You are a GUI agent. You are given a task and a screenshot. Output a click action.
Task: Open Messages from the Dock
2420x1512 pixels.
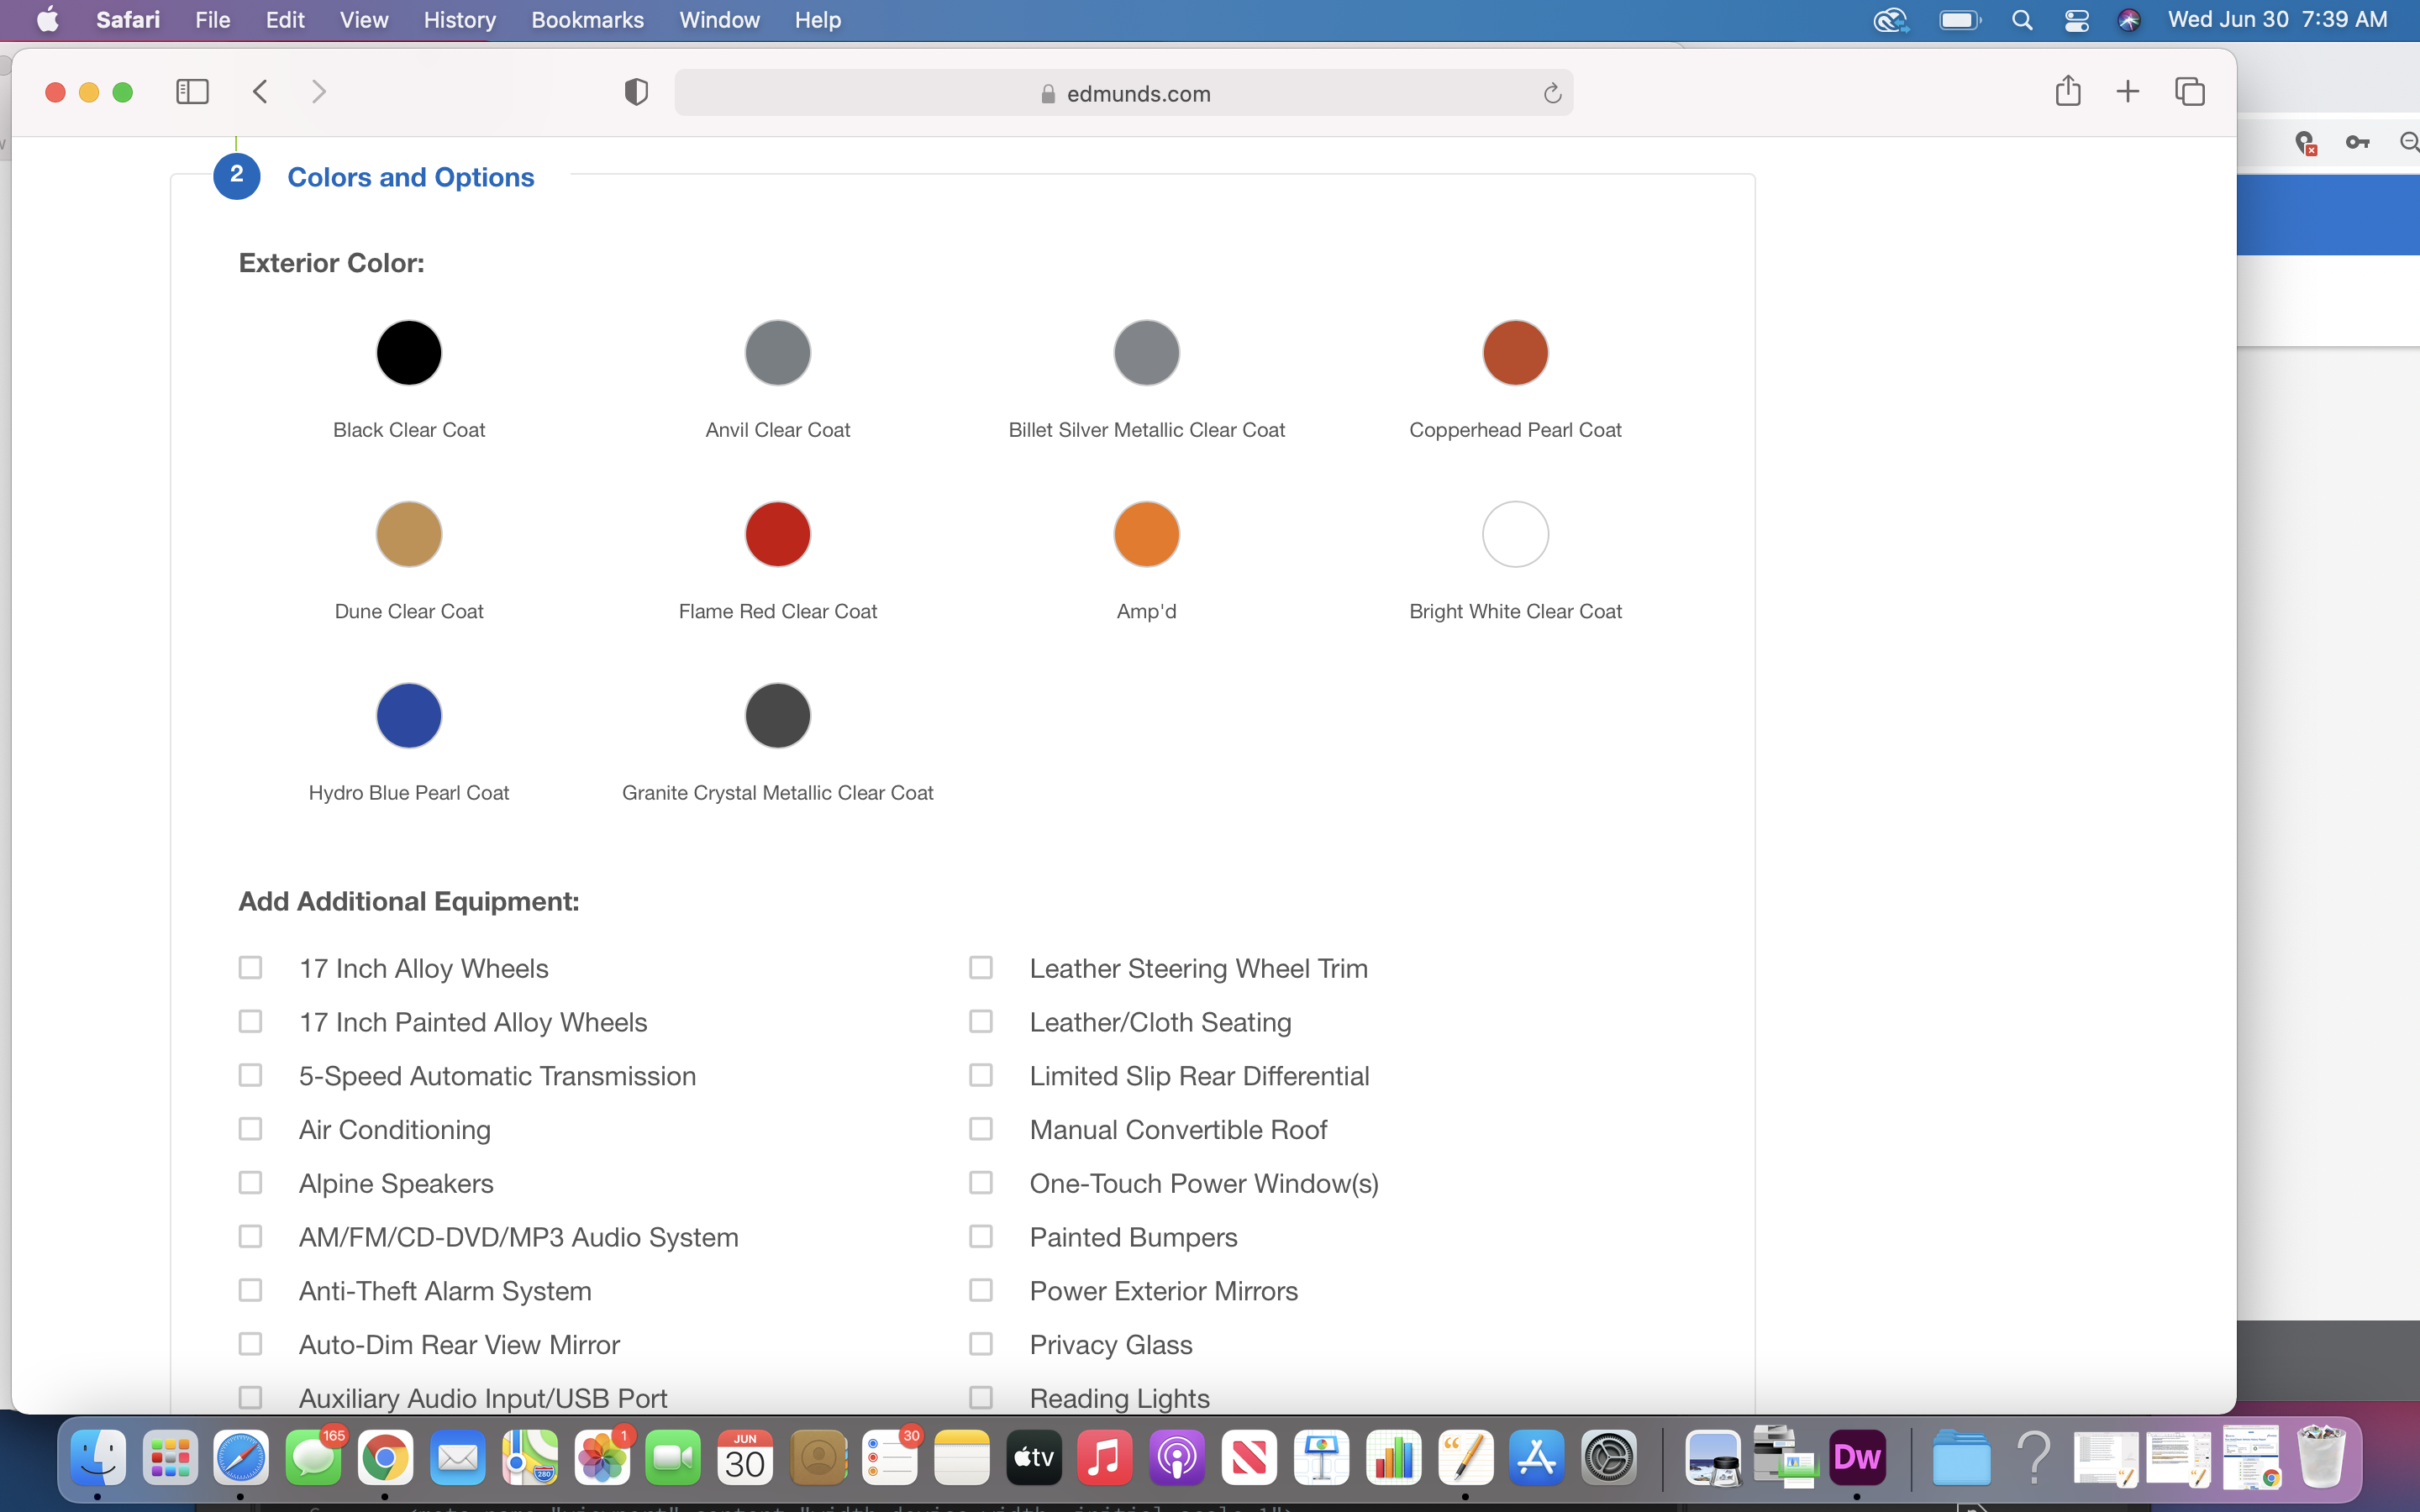click(x=314, y=1458)
